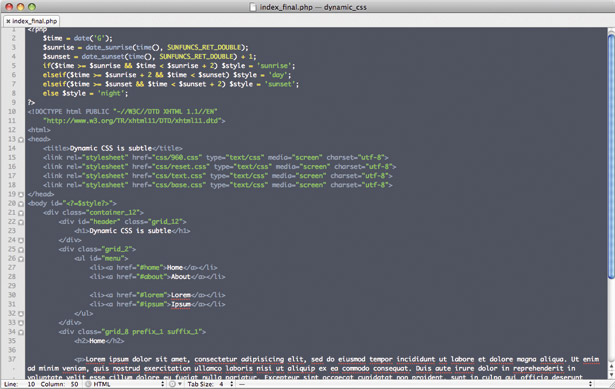The image size is (615, 389).
Task: Collapse the container_12 div on line 21
Action: 21,213
